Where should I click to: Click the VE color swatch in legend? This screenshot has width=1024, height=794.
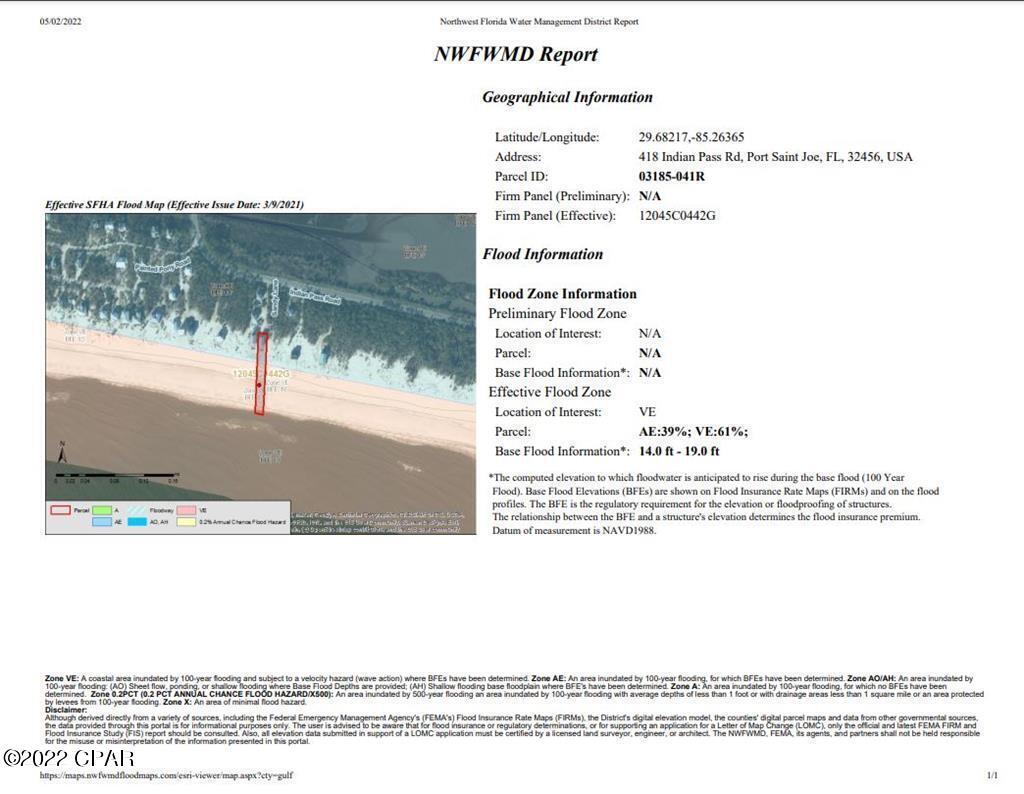coord(185,509)
